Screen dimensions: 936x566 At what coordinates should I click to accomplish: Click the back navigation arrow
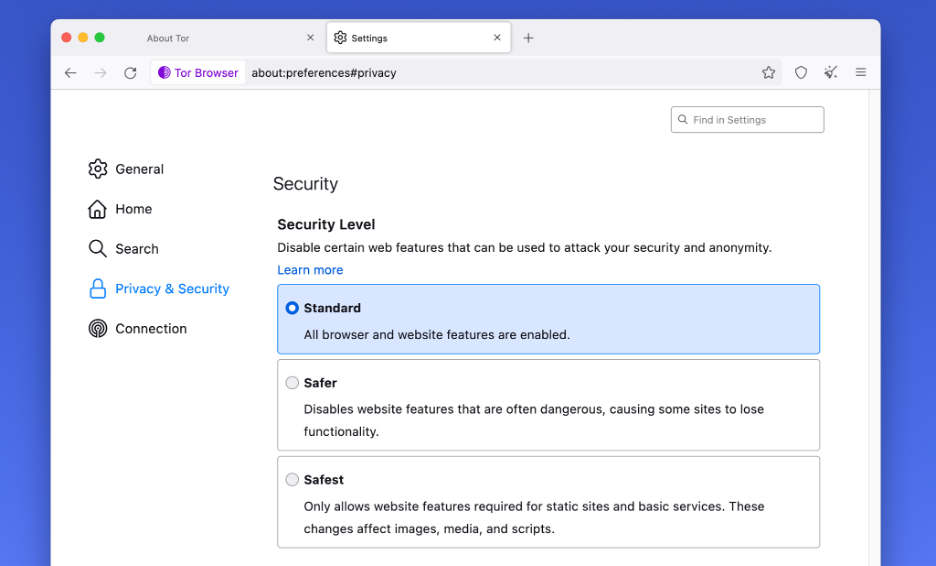point(70,73)
